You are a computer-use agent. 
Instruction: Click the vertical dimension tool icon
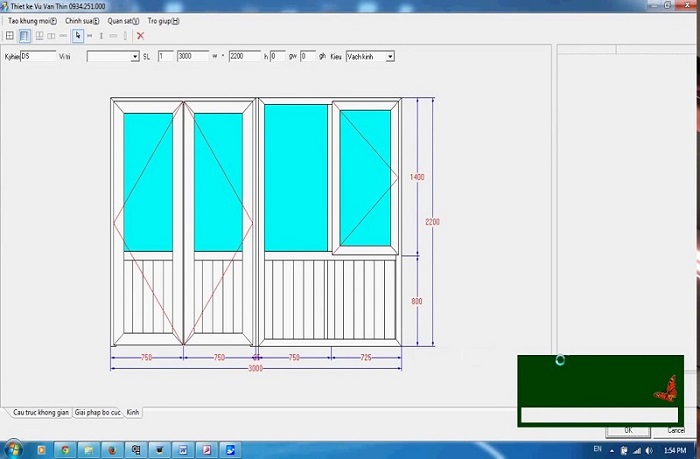coord(101,36)
